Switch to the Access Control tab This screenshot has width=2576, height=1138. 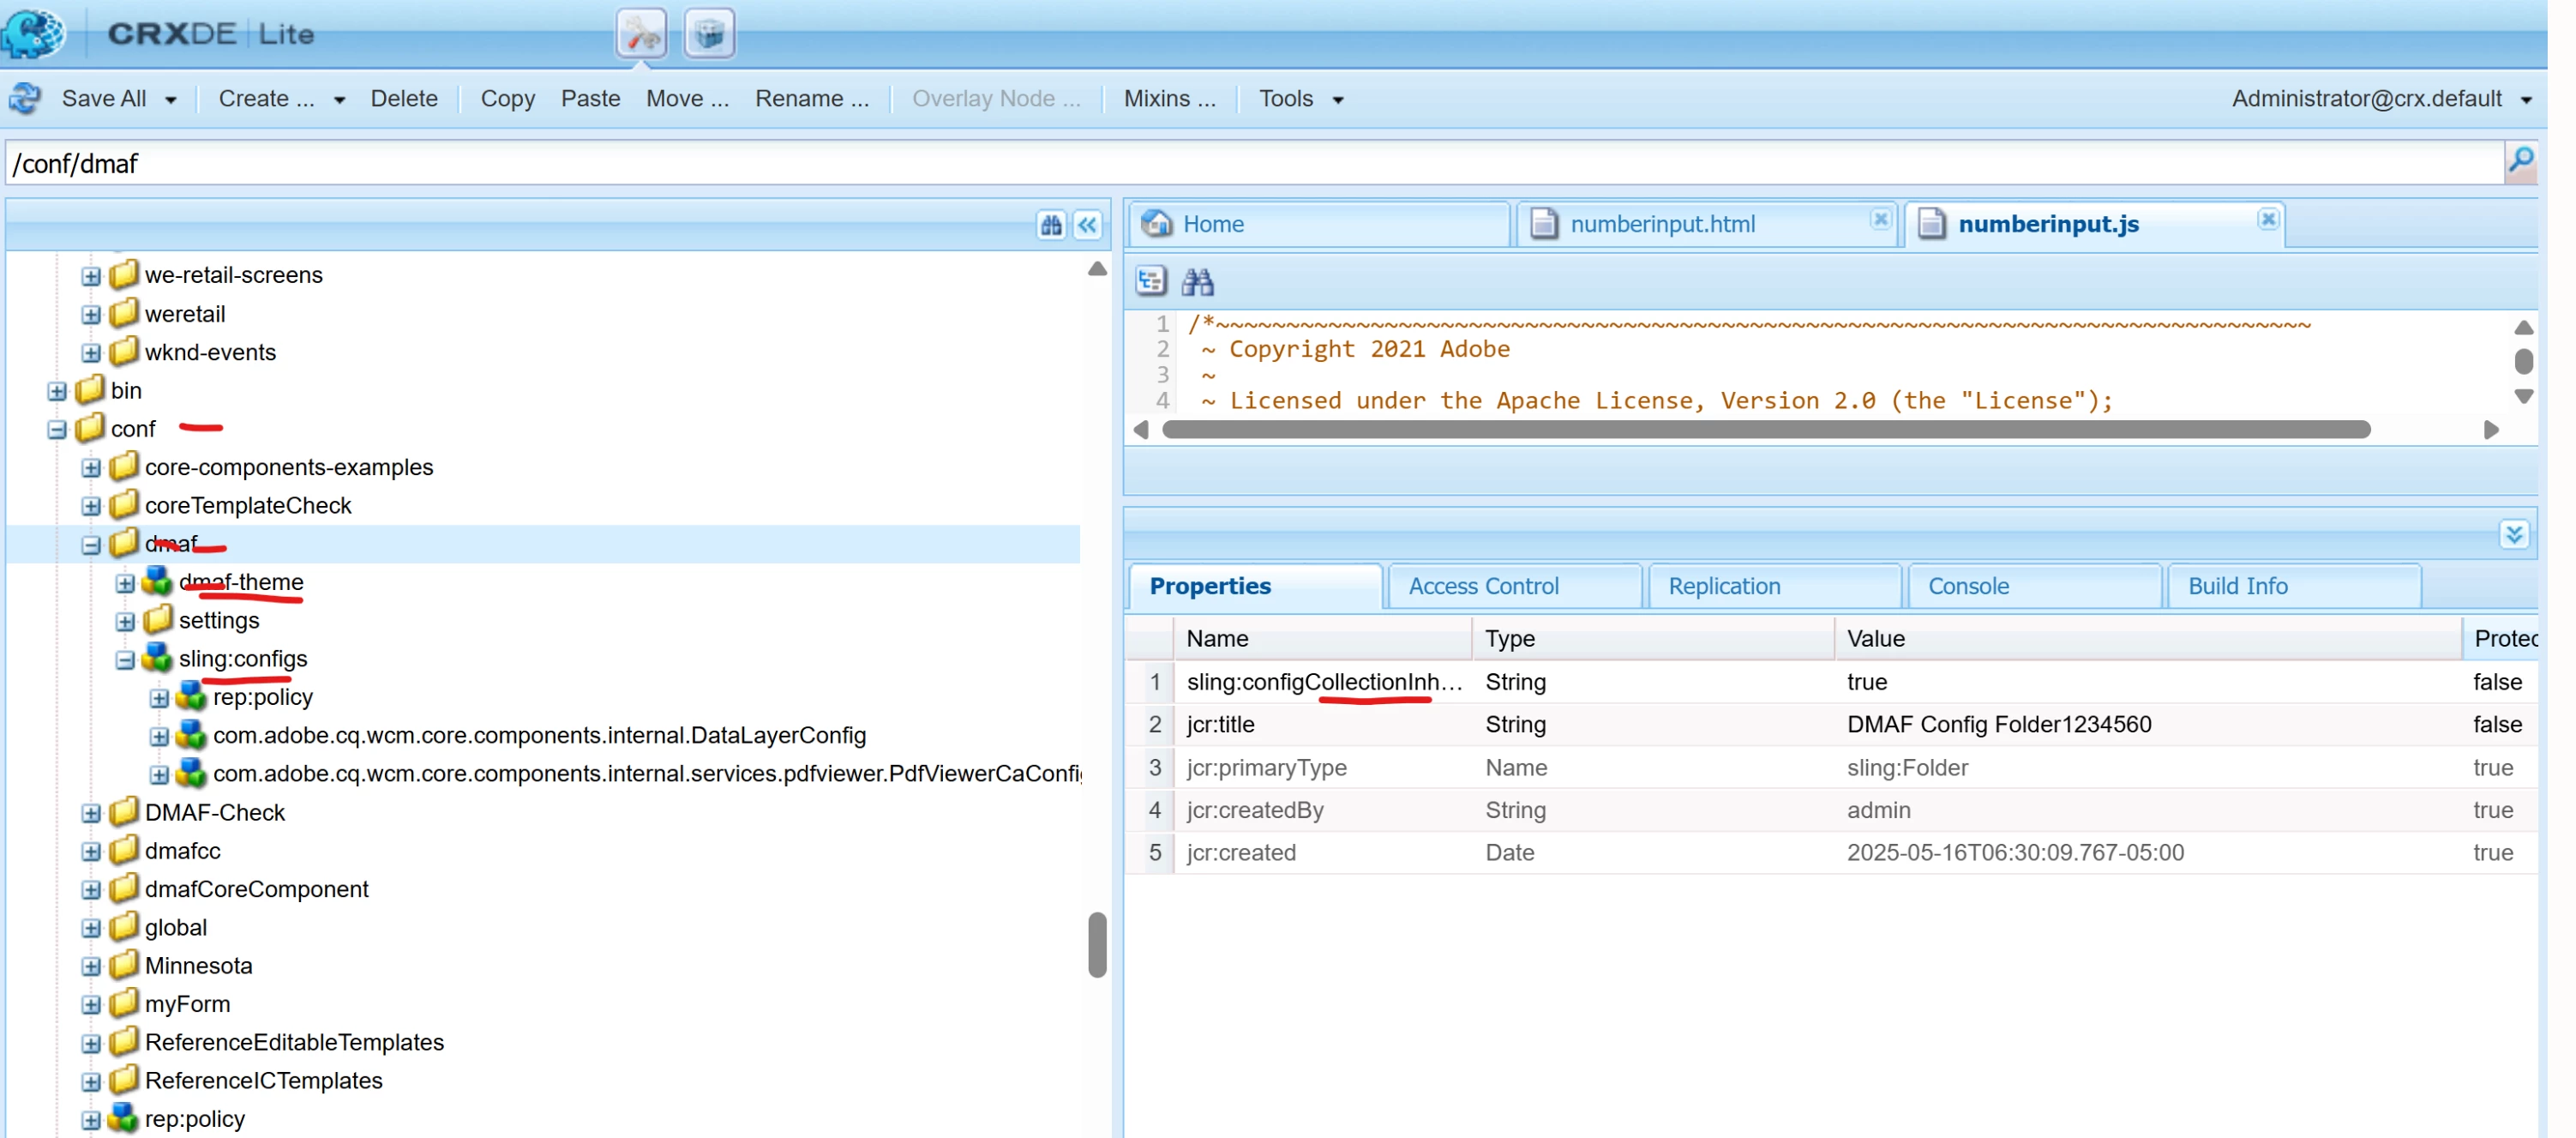click(1483, 586)
